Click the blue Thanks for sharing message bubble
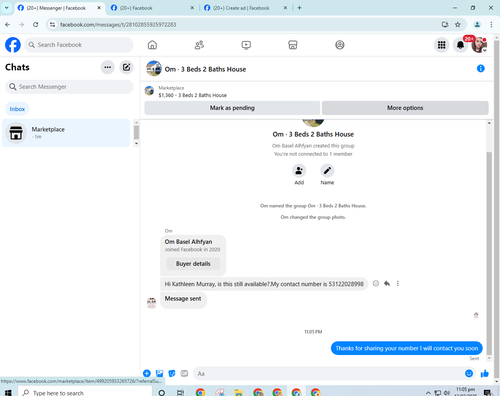 407,348
